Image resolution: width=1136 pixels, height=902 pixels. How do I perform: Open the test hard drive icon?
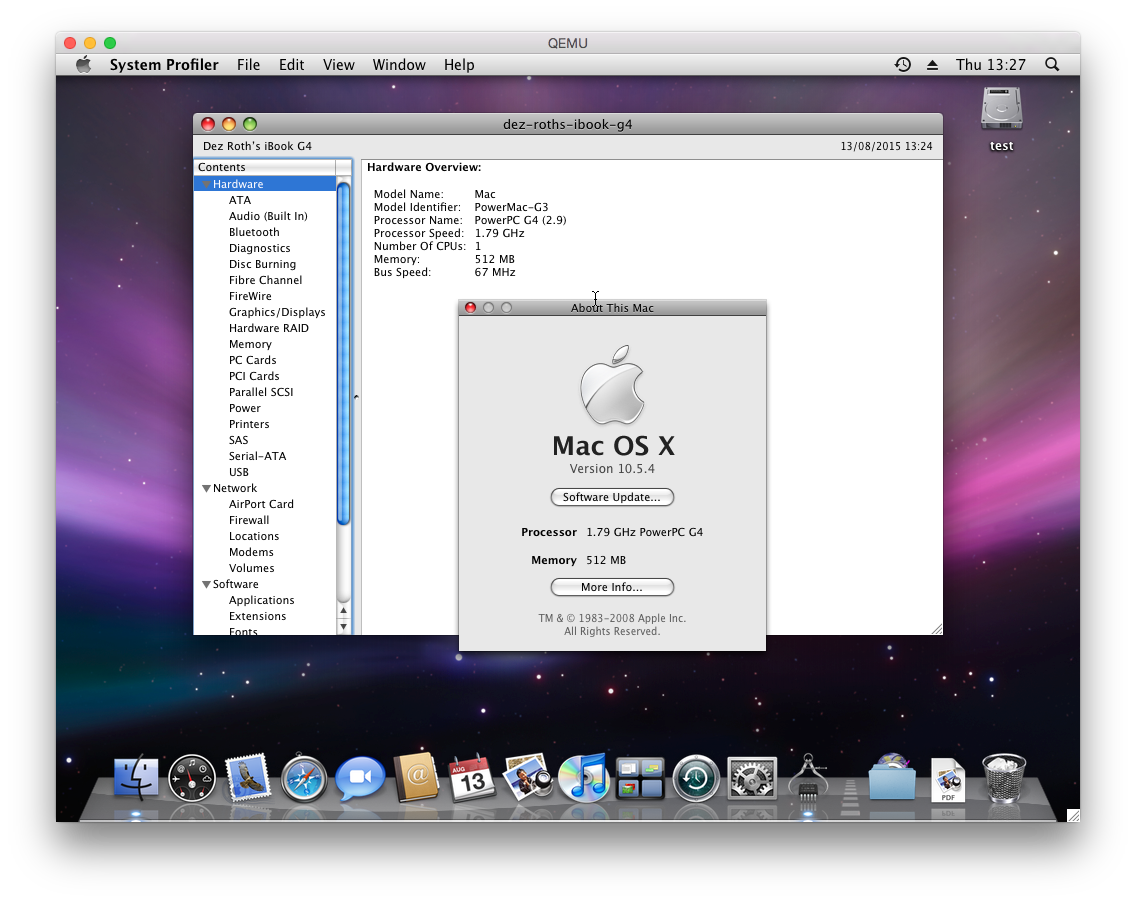[1001, 110]
